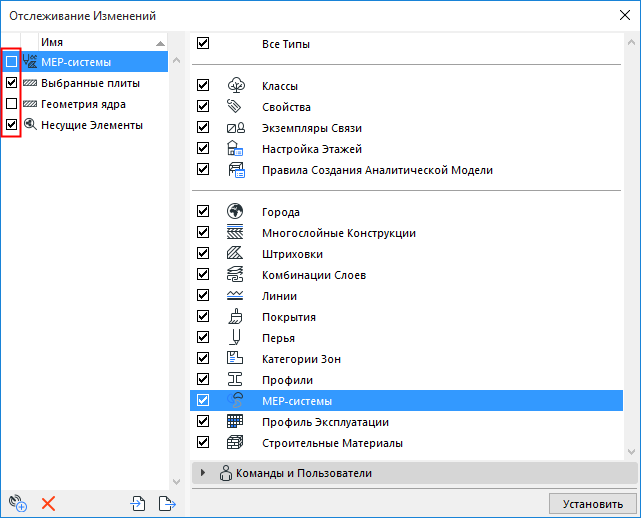
Task: Toggle the Перья checkbox
Action: pyautogui.click(x=203, y=337)
